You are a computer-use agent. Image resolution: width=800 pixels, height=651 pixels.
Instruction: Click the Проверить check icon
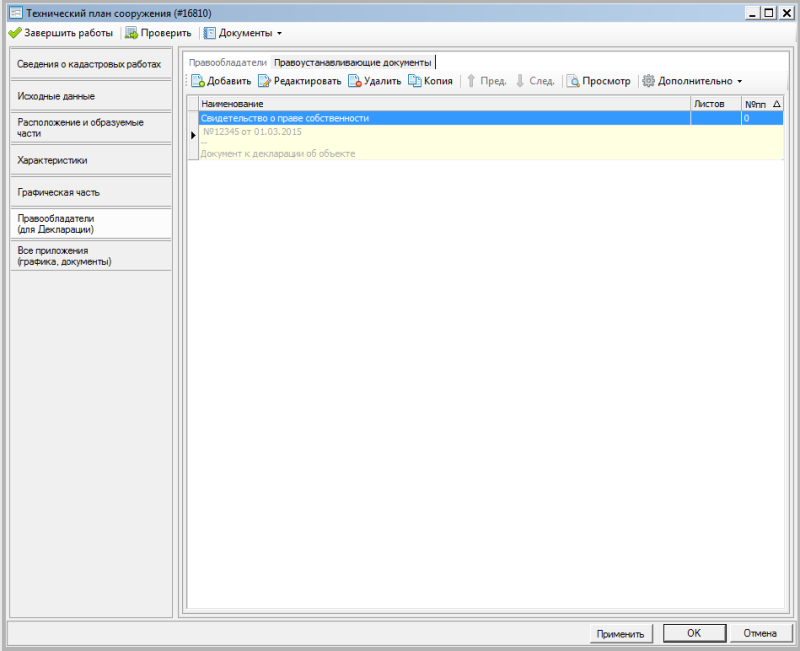(132, 33)
